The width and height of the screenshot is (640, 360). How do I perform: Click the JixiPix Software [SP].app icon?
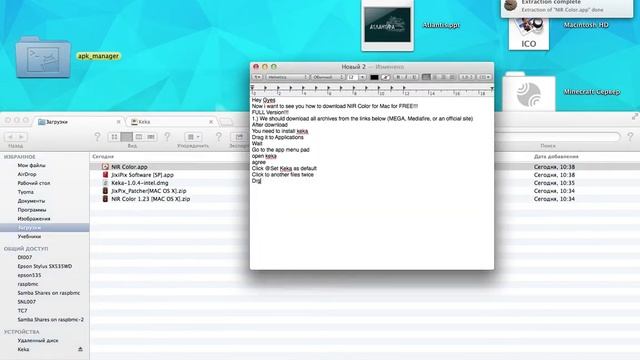tap(105, 175)
